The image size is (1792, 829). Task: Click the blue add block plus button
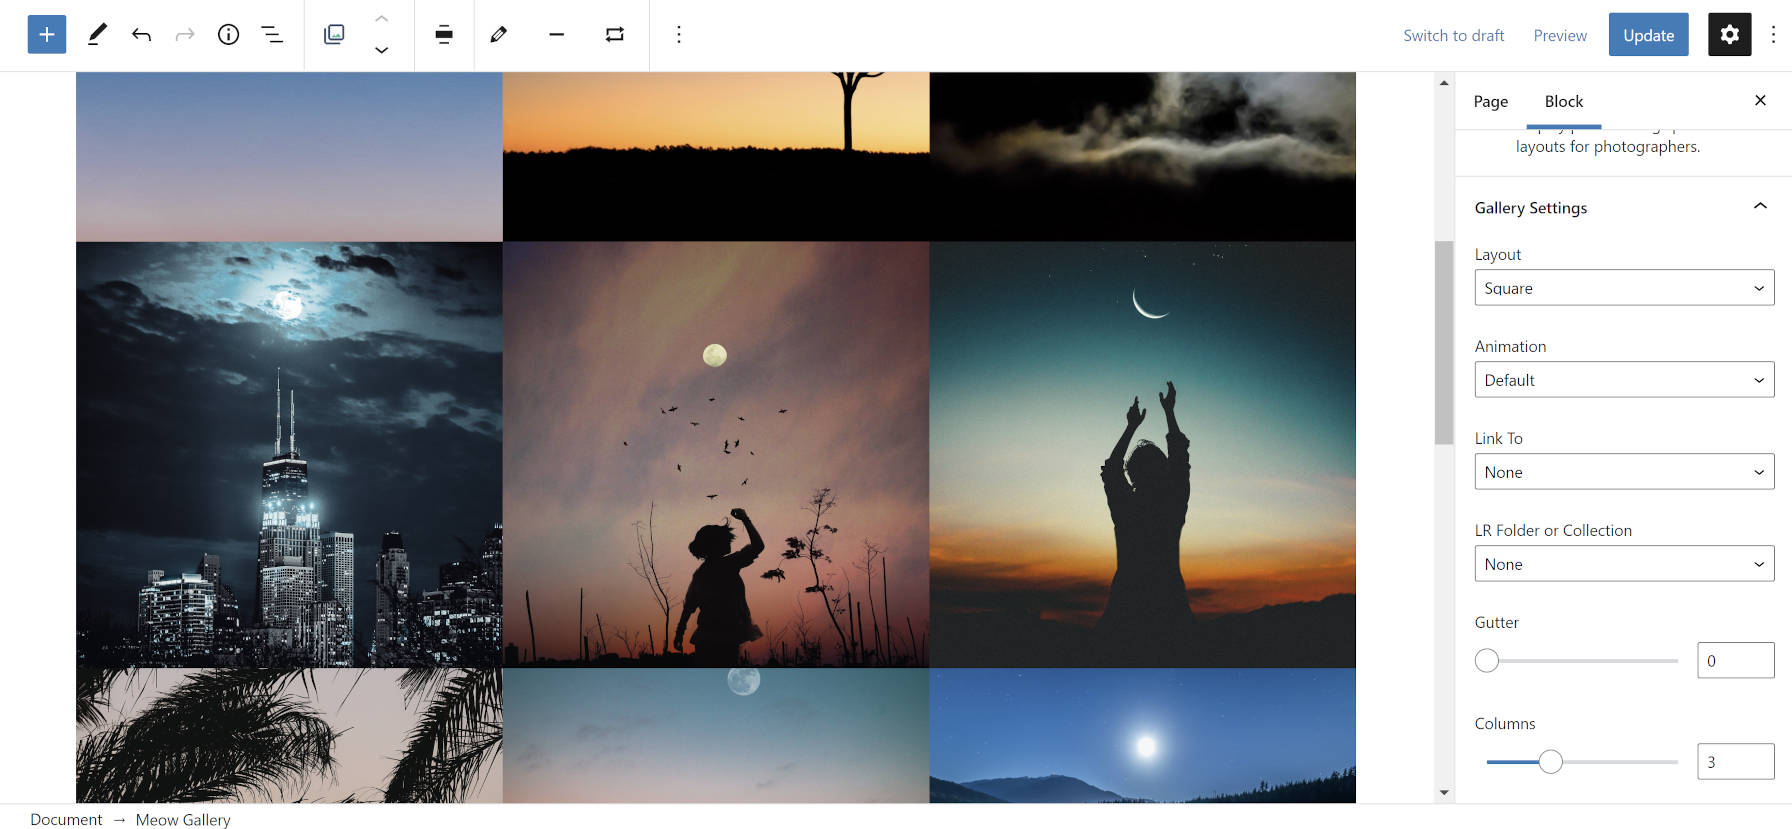tap(47, 35)
